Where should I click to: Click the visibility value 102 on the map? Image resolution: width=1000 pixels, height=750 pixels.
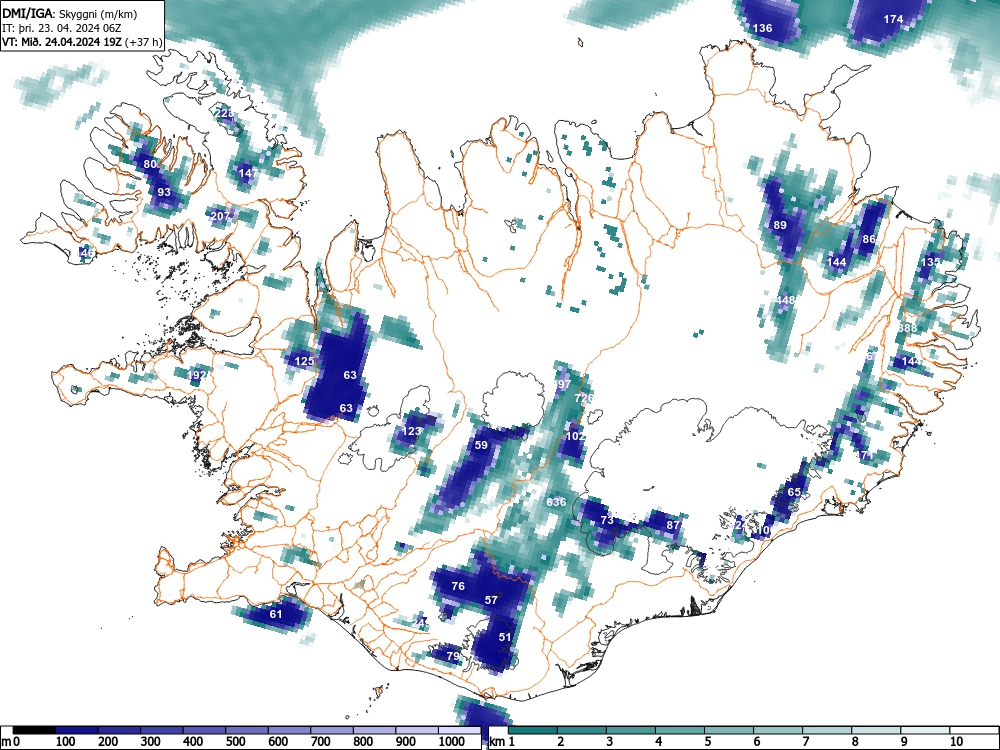pos(575,436)
